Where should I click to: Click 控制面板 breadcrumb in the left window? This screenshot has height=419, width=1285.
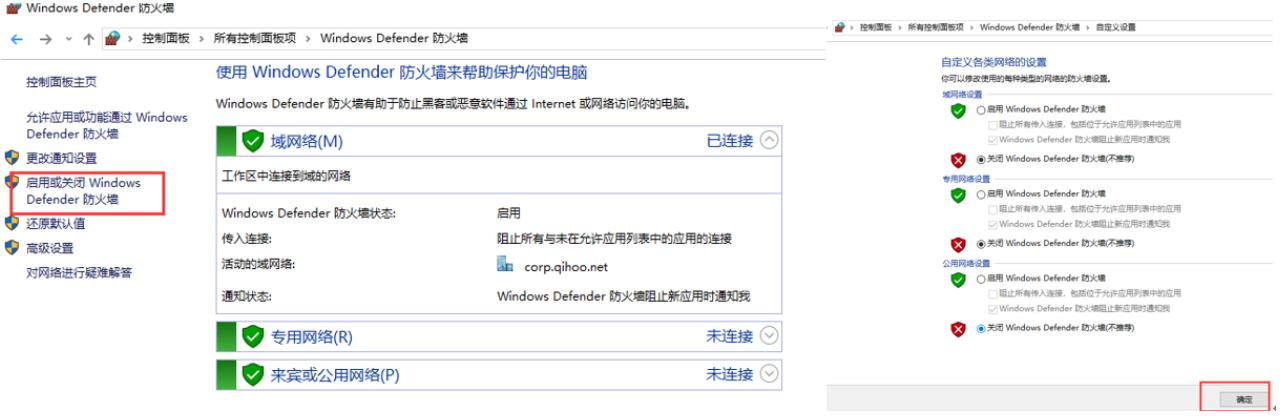click(168, 38)
